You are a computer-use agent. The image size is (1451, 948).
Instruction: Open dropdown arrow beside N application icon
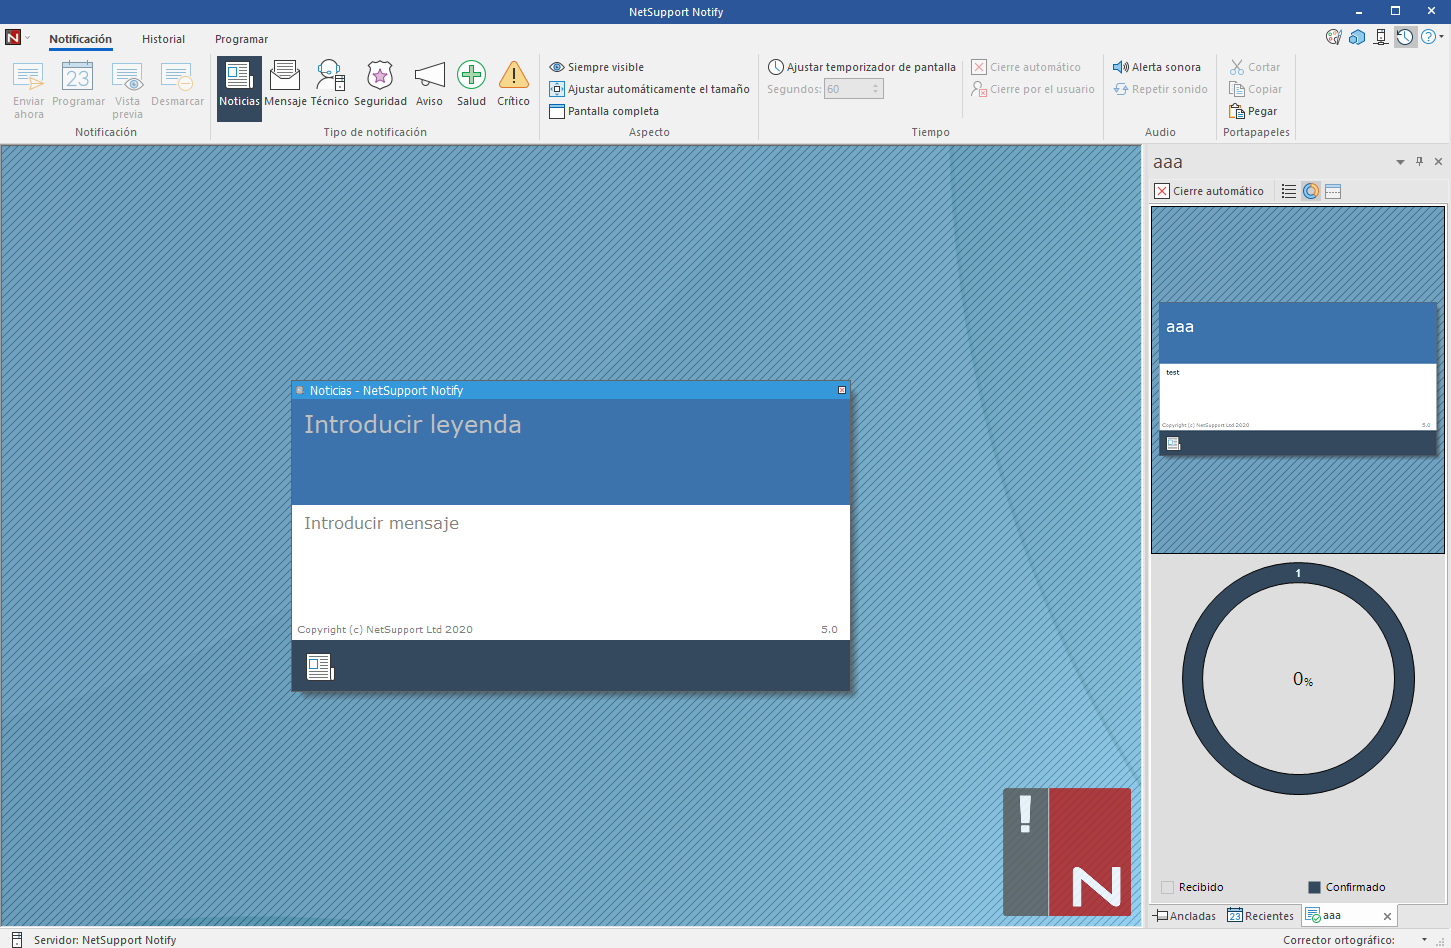pos(27,37)
